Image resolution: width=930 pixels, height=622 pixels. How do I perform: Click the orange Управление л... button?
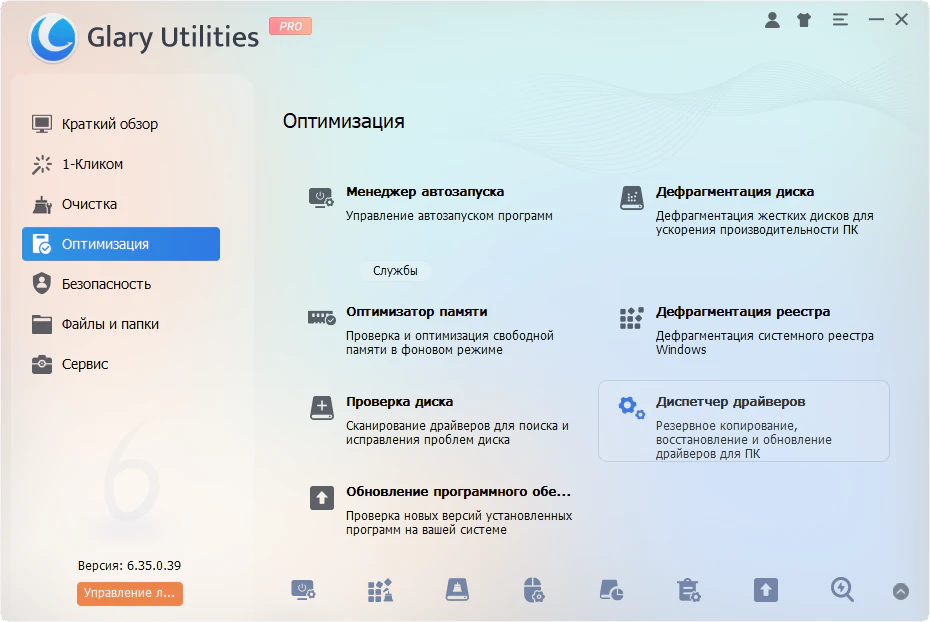[x=129, y=594]
